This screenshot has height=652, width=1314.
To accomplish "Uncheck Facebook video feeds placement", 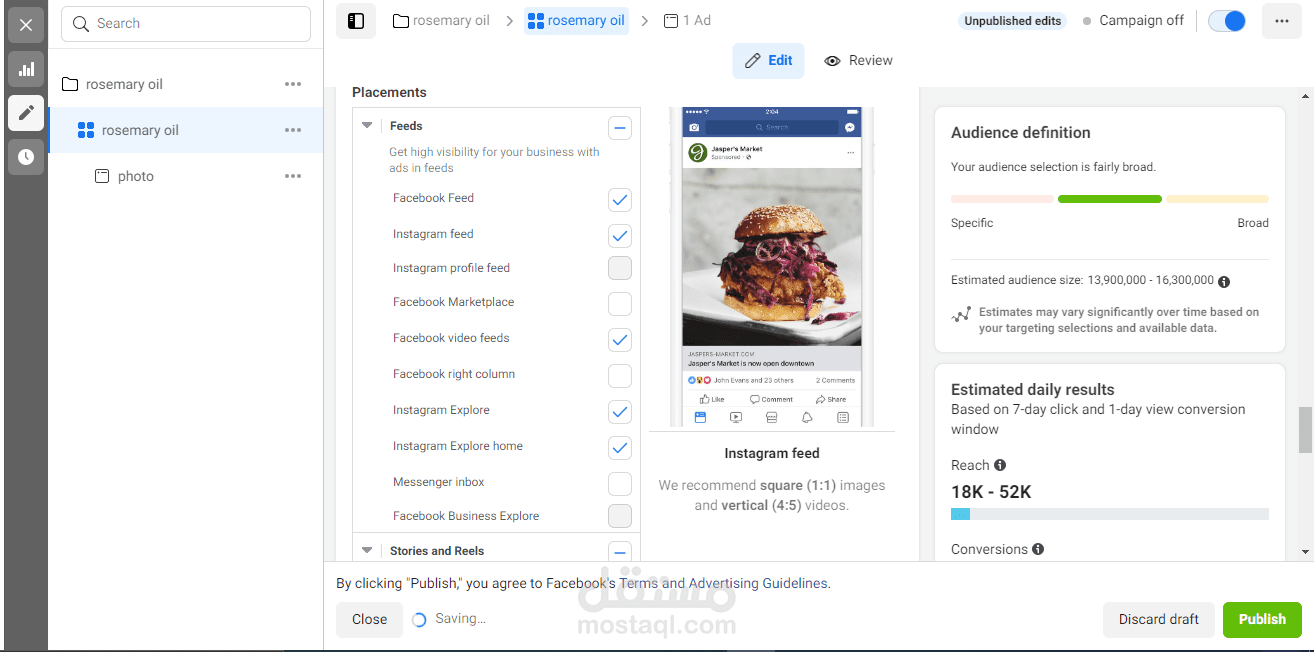I will [x=620, y=340].
